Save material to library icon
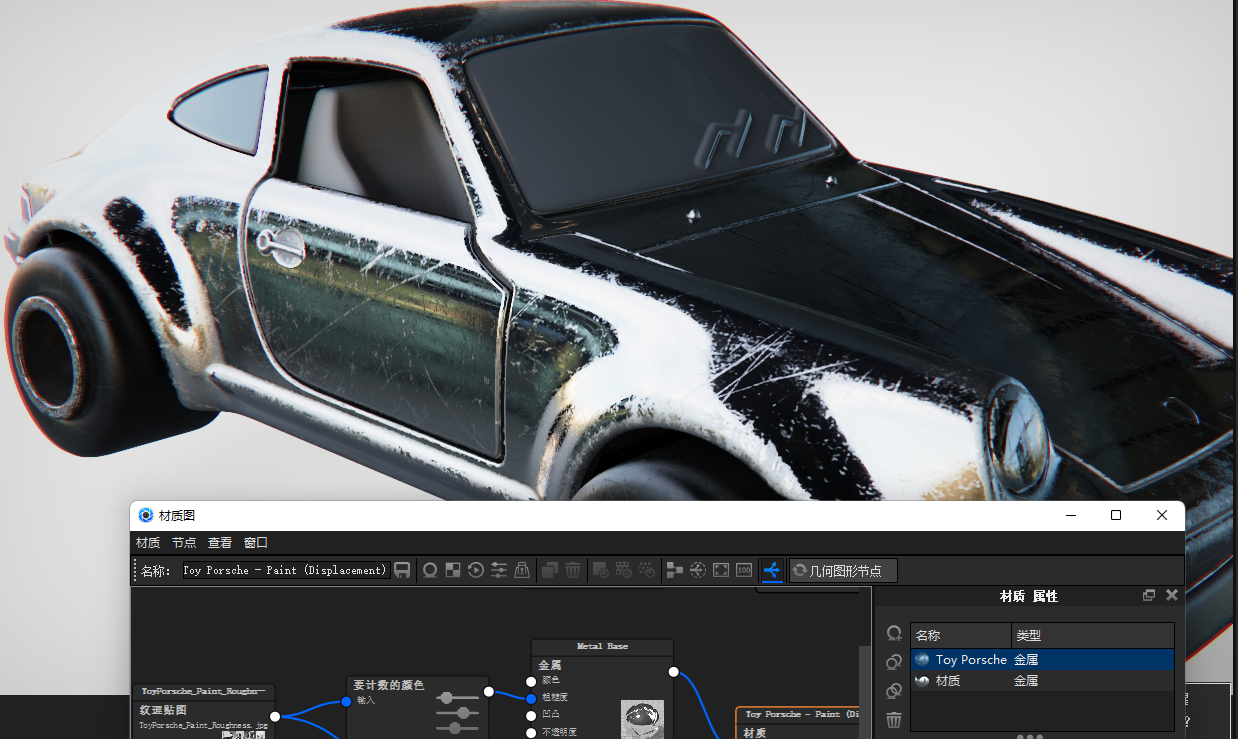The width and height of the screenshot is (1238, 739). point(402,570)
